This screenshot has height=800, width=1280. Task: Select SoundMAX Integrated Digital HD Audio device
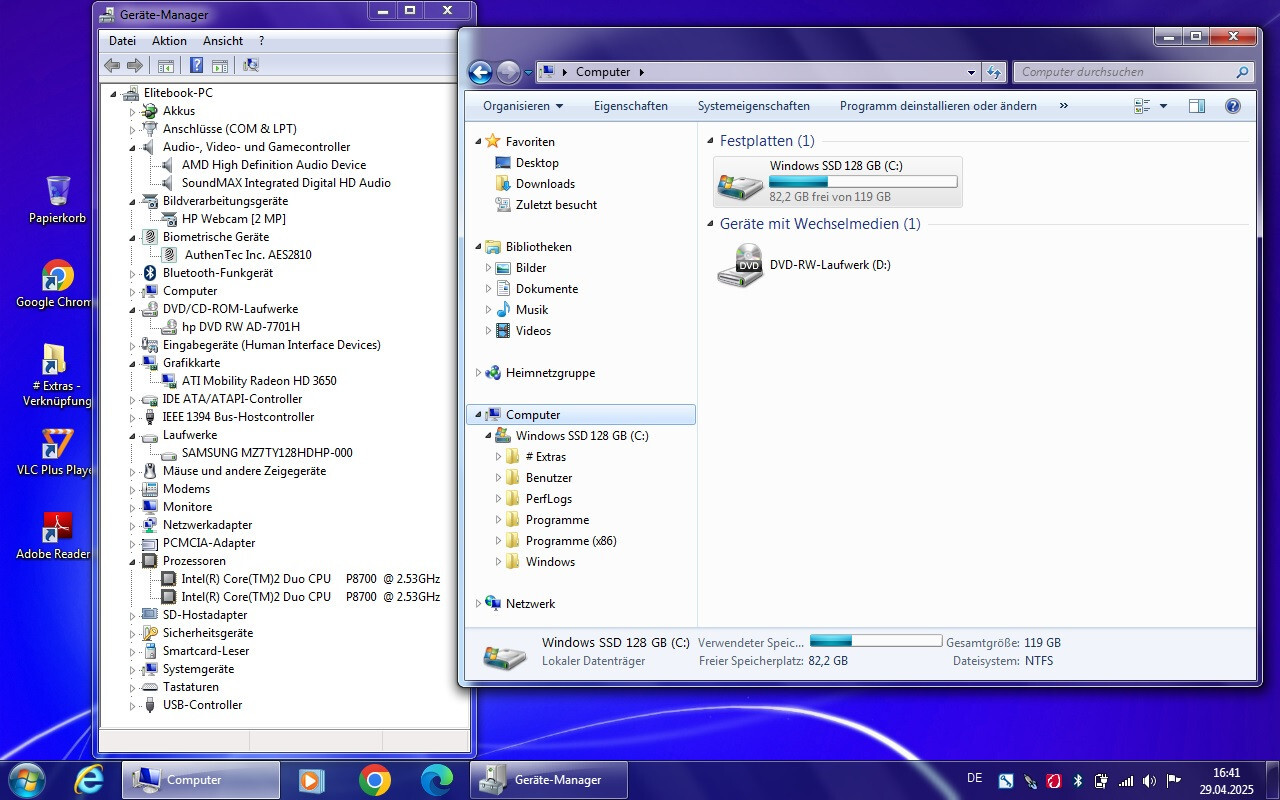tap(286, 183)
